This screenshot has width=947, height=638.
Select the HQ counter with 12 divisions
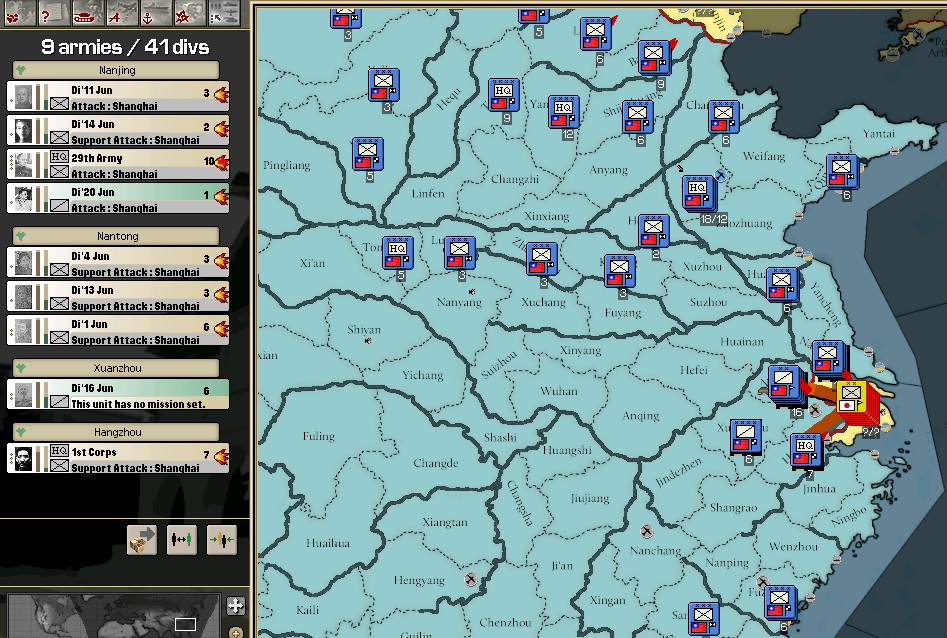click(x=563, y=112)
